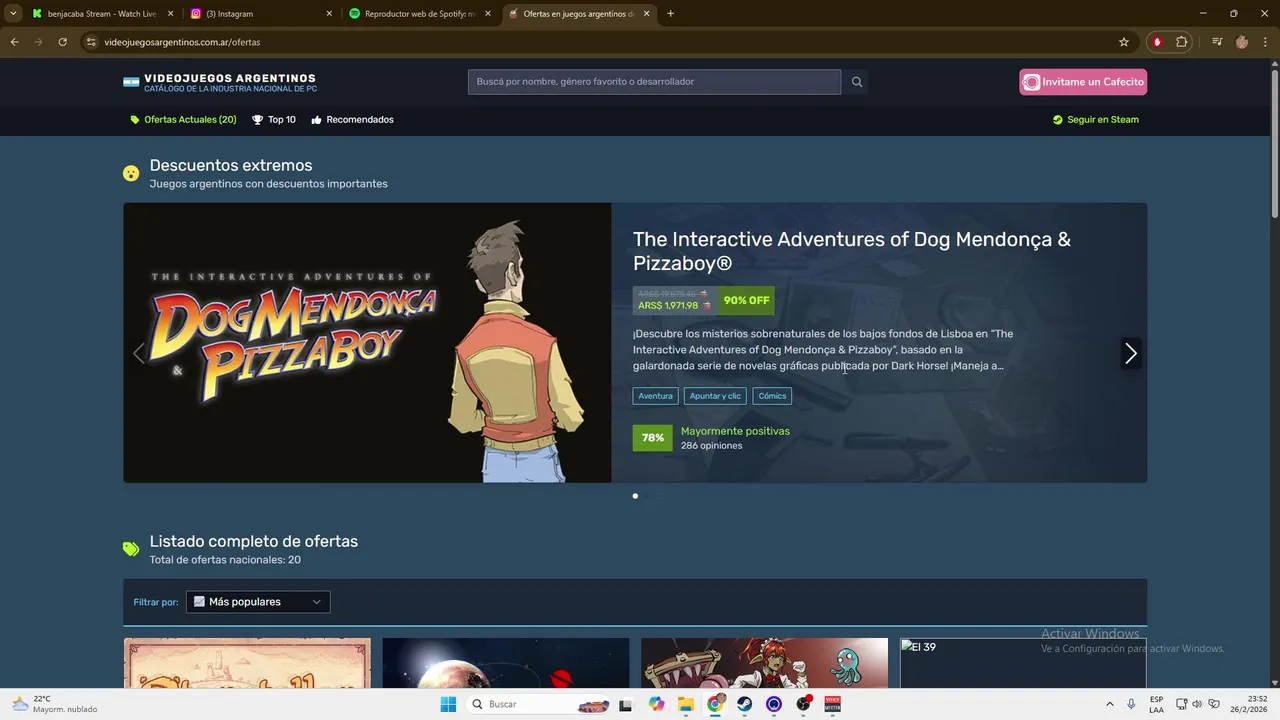This screenshot has width=1280, height=720.
Task: Close the Spotify web player tab
Action: point(488,14)
